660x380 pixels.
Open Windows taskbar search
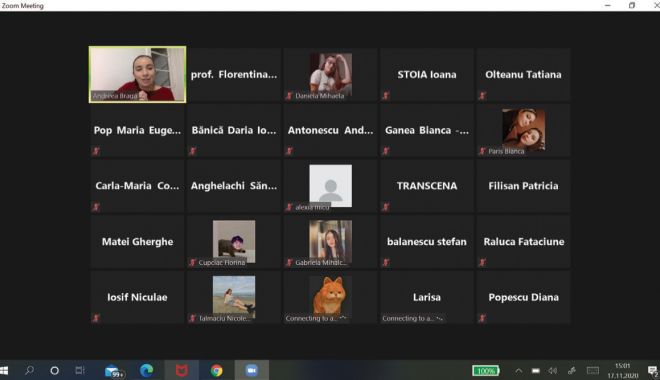(x=29, y=370)
